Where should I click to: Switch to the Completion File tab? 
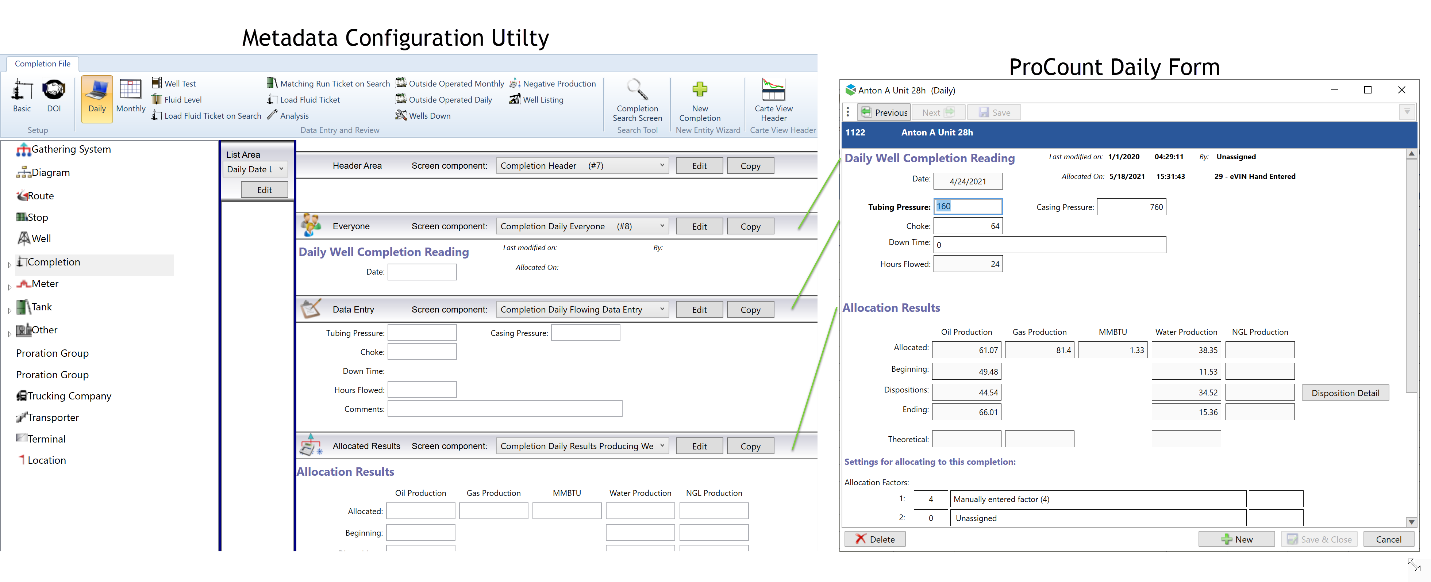point(40,64)
